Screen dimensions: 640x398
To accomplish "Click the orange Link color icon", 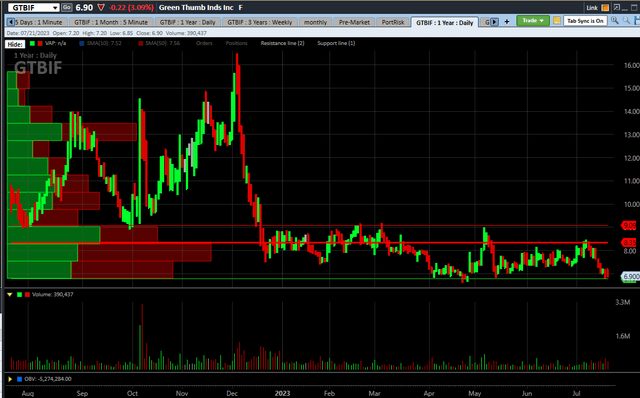I will (x=605, y=8).
